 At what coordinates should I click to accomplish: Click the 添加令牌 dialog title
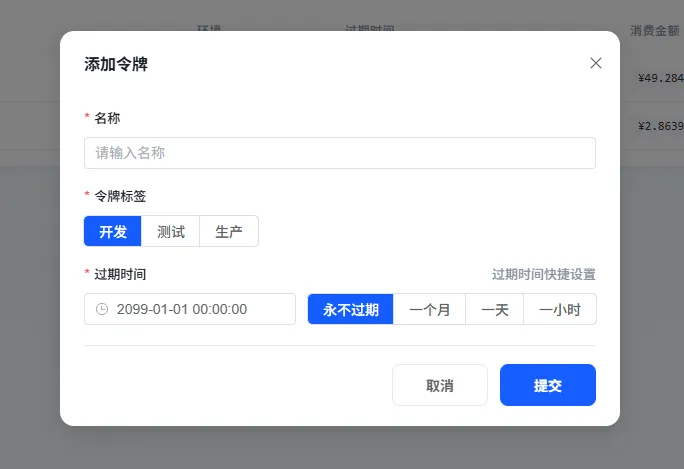pyautogui.click(x=116, y=64)
